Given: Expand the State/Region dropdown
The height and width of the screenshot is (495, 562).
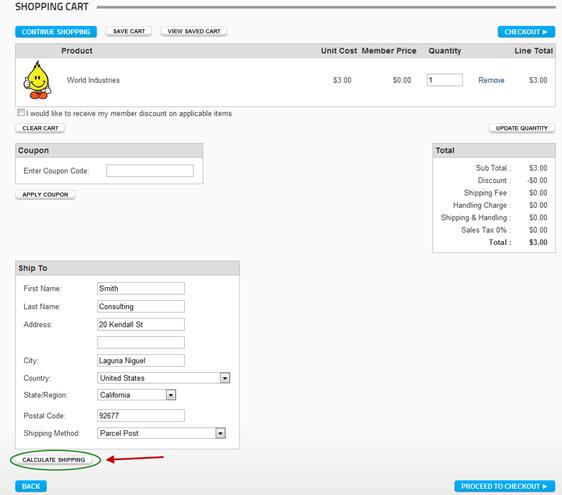Looking at the screenshot, I should 136,395.
